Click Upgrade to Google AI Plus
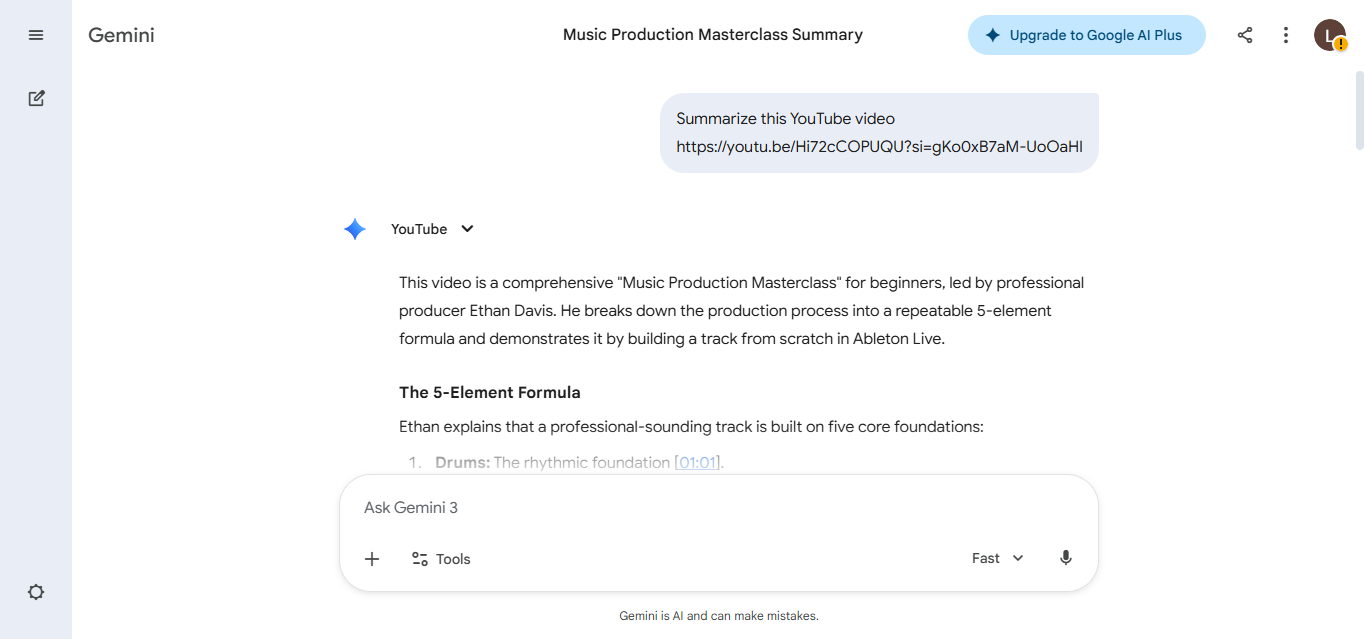 tap(1086, 34)
